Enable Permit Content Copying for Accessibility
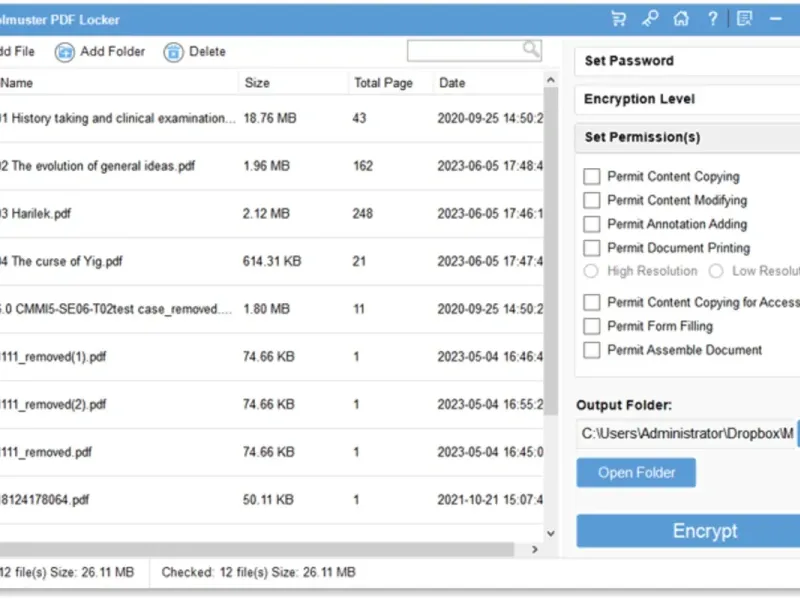Viewport: 800px width, 600px height. tap(592, 302)
